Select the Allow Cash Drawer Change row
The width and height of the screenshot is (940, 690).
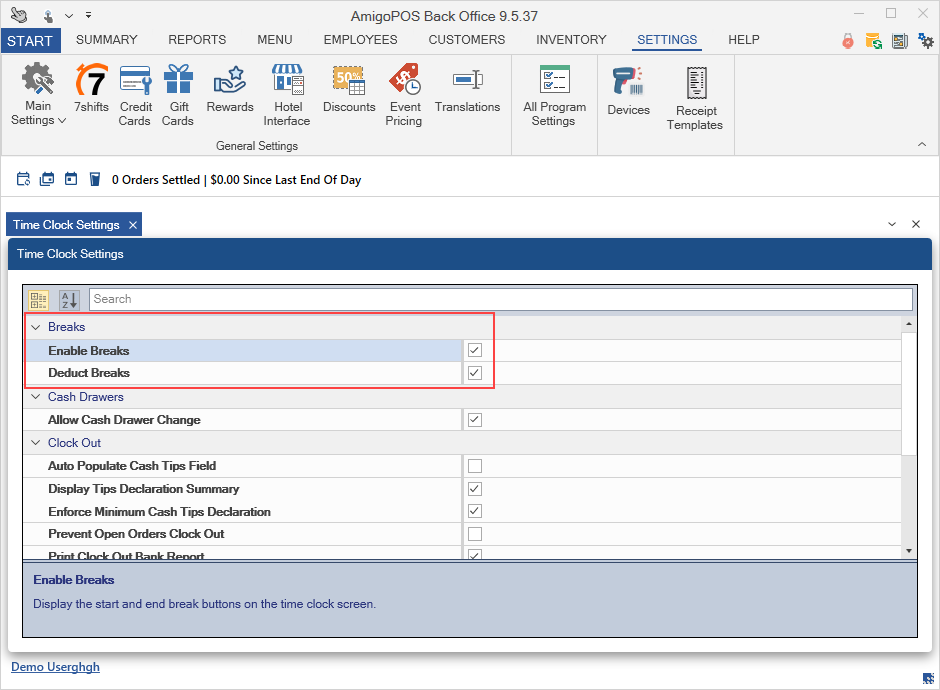pos(462,420)
